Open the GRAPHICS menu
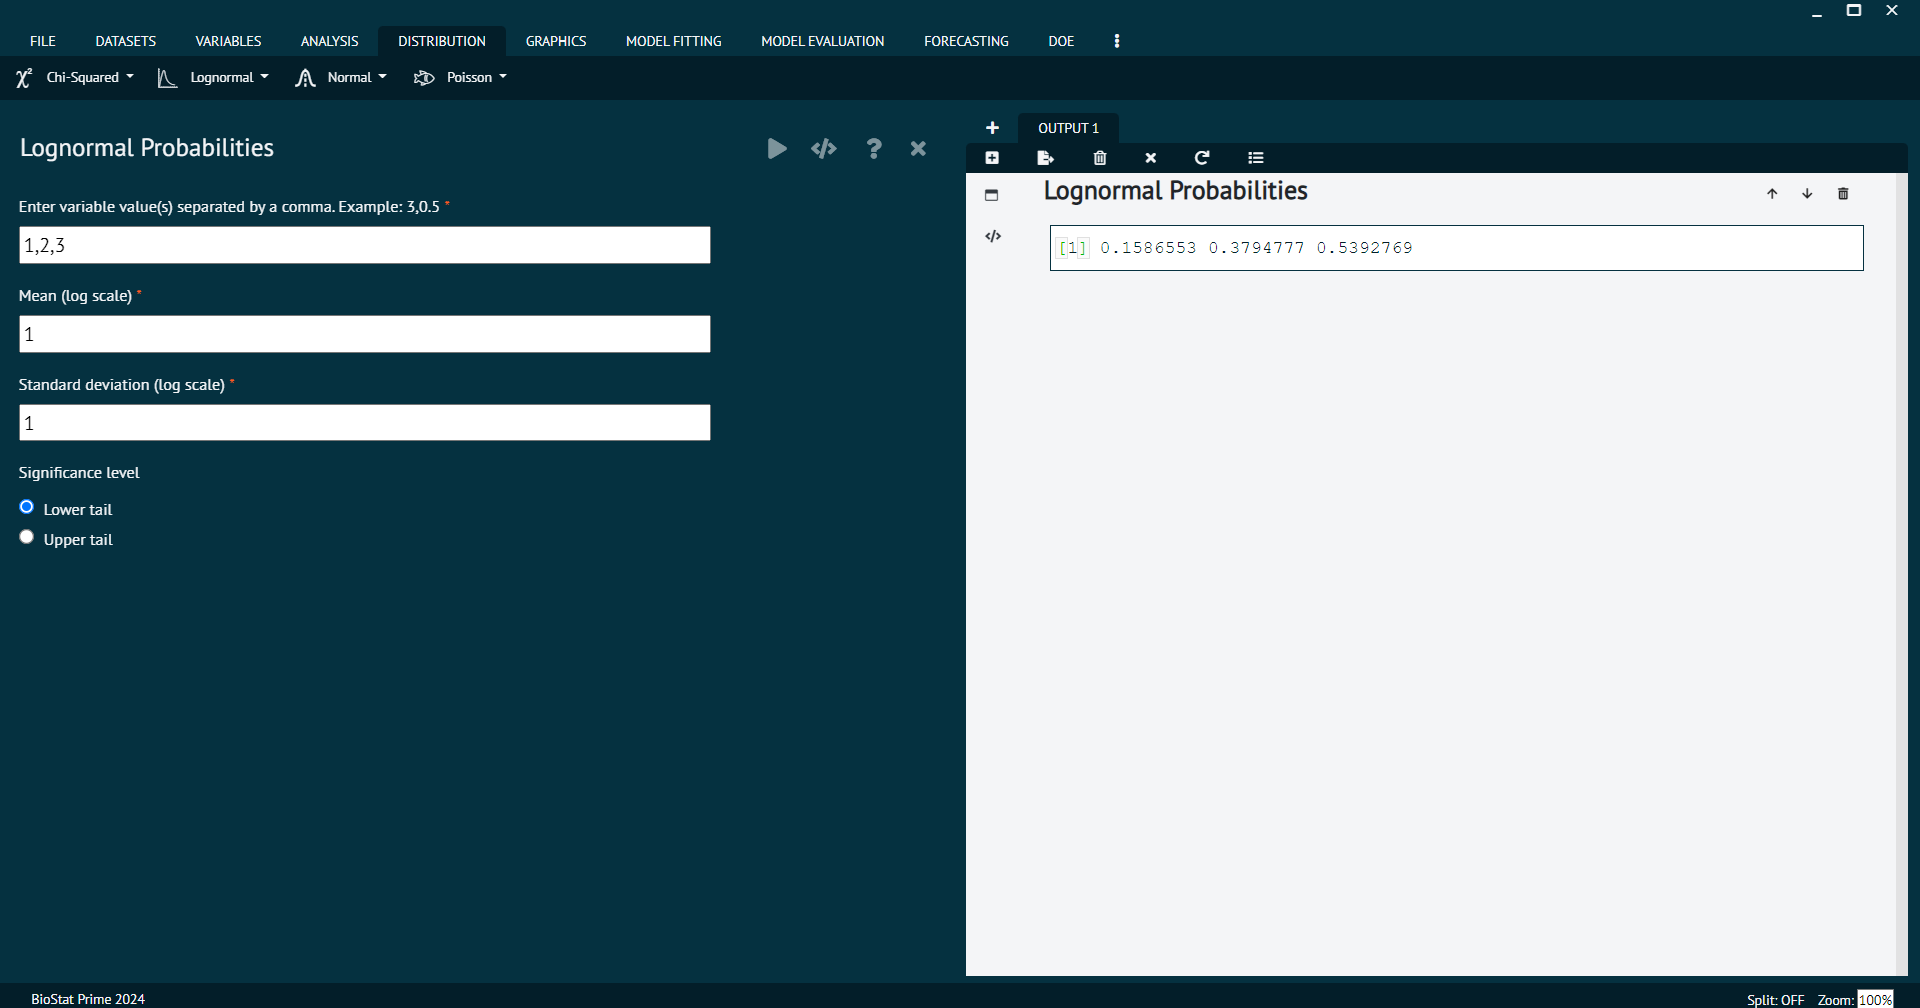The height and width of the screenshot is (1008, 1920). pos(556,41)
